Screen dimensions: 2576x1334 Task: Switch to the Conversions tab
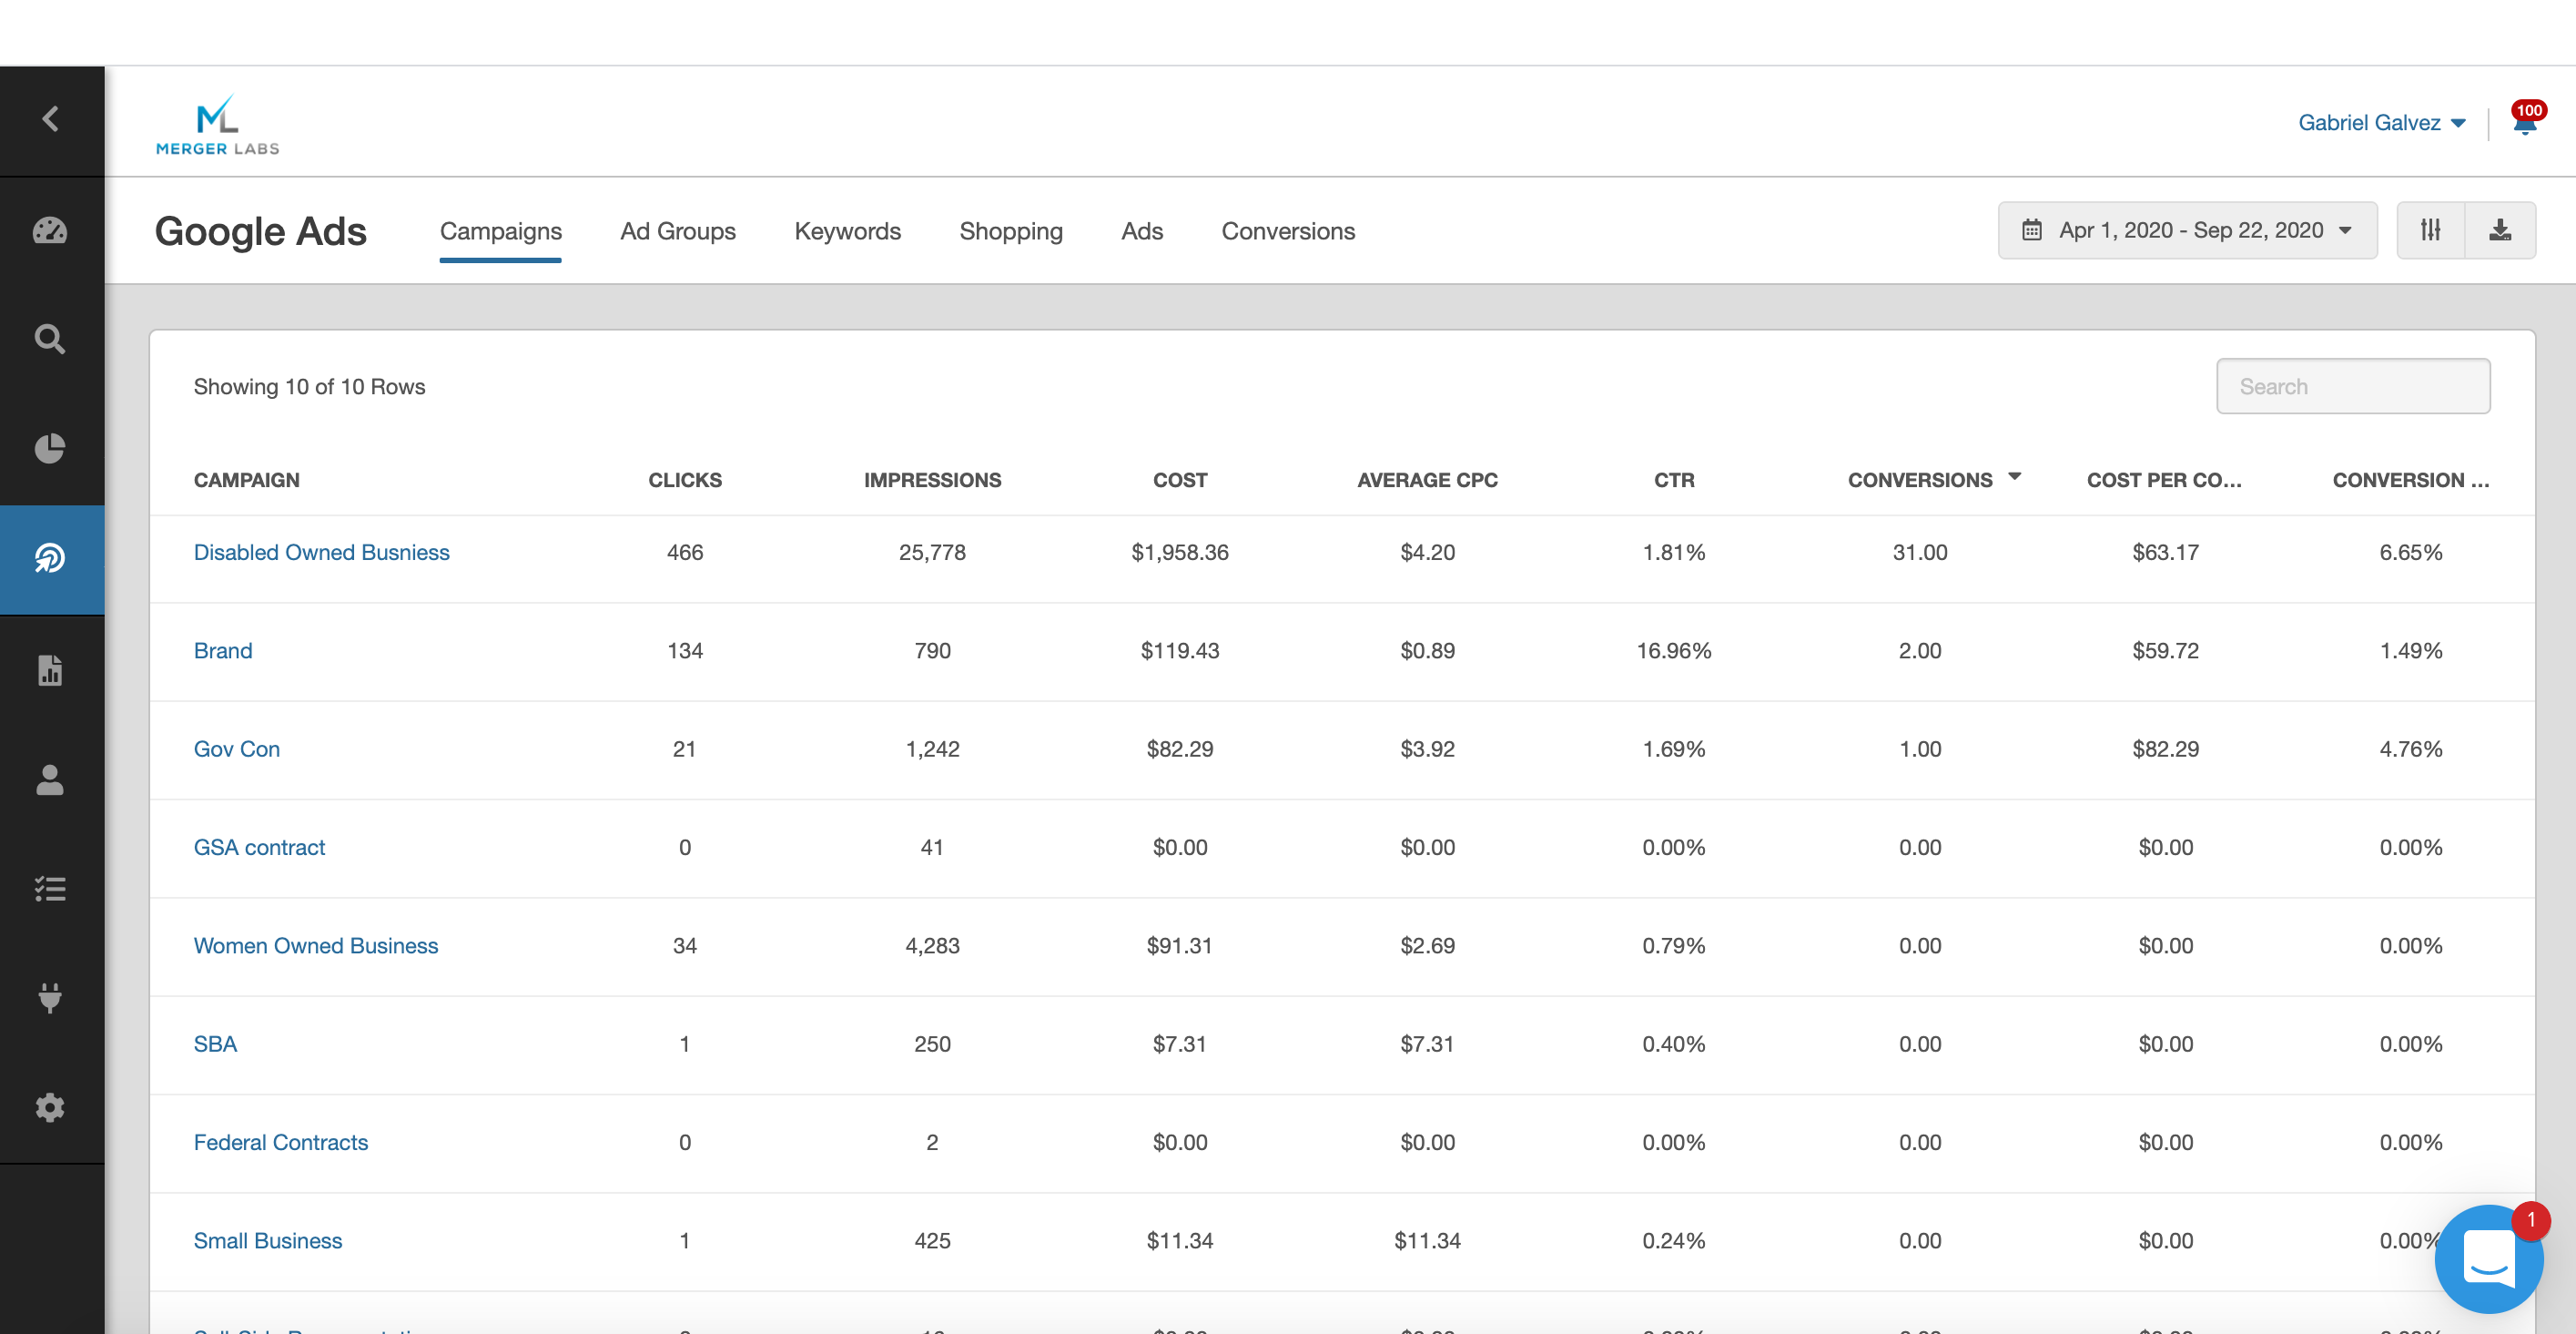pyautogui.click(x=1288, y=231)
